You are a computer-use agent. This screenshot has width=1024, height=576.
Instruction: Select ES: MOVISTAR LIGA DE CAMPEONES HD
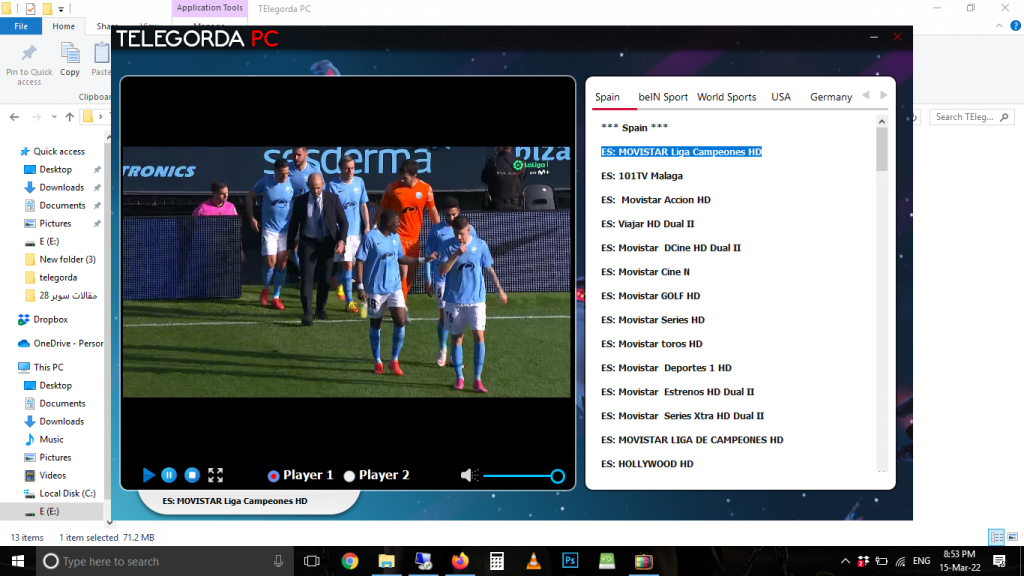(692, 440)
